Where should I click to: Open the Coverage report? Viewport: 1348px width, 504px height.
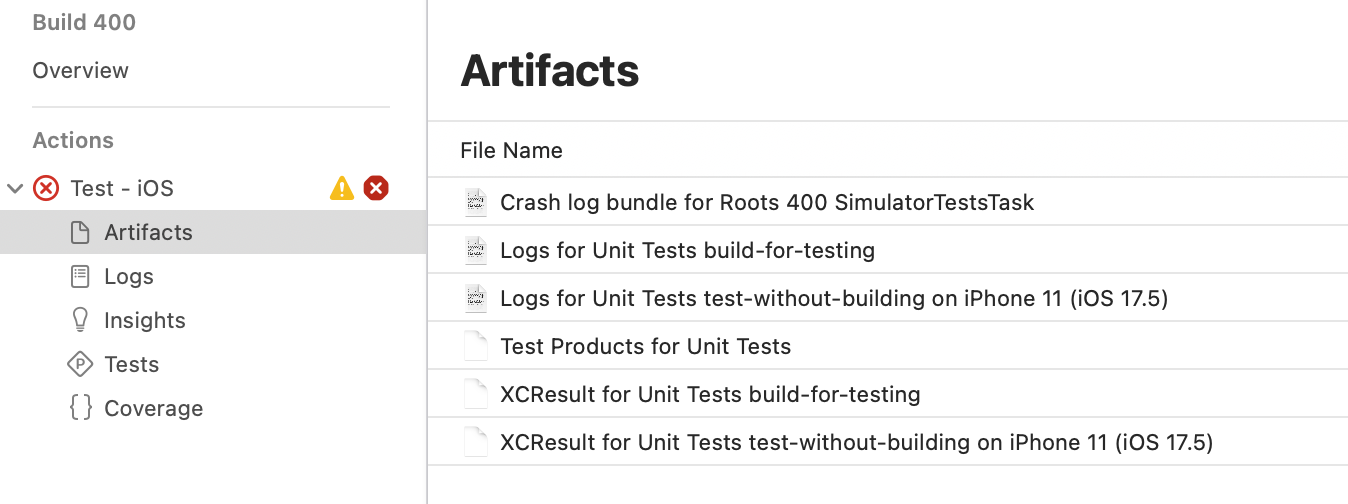coord(153,408)
